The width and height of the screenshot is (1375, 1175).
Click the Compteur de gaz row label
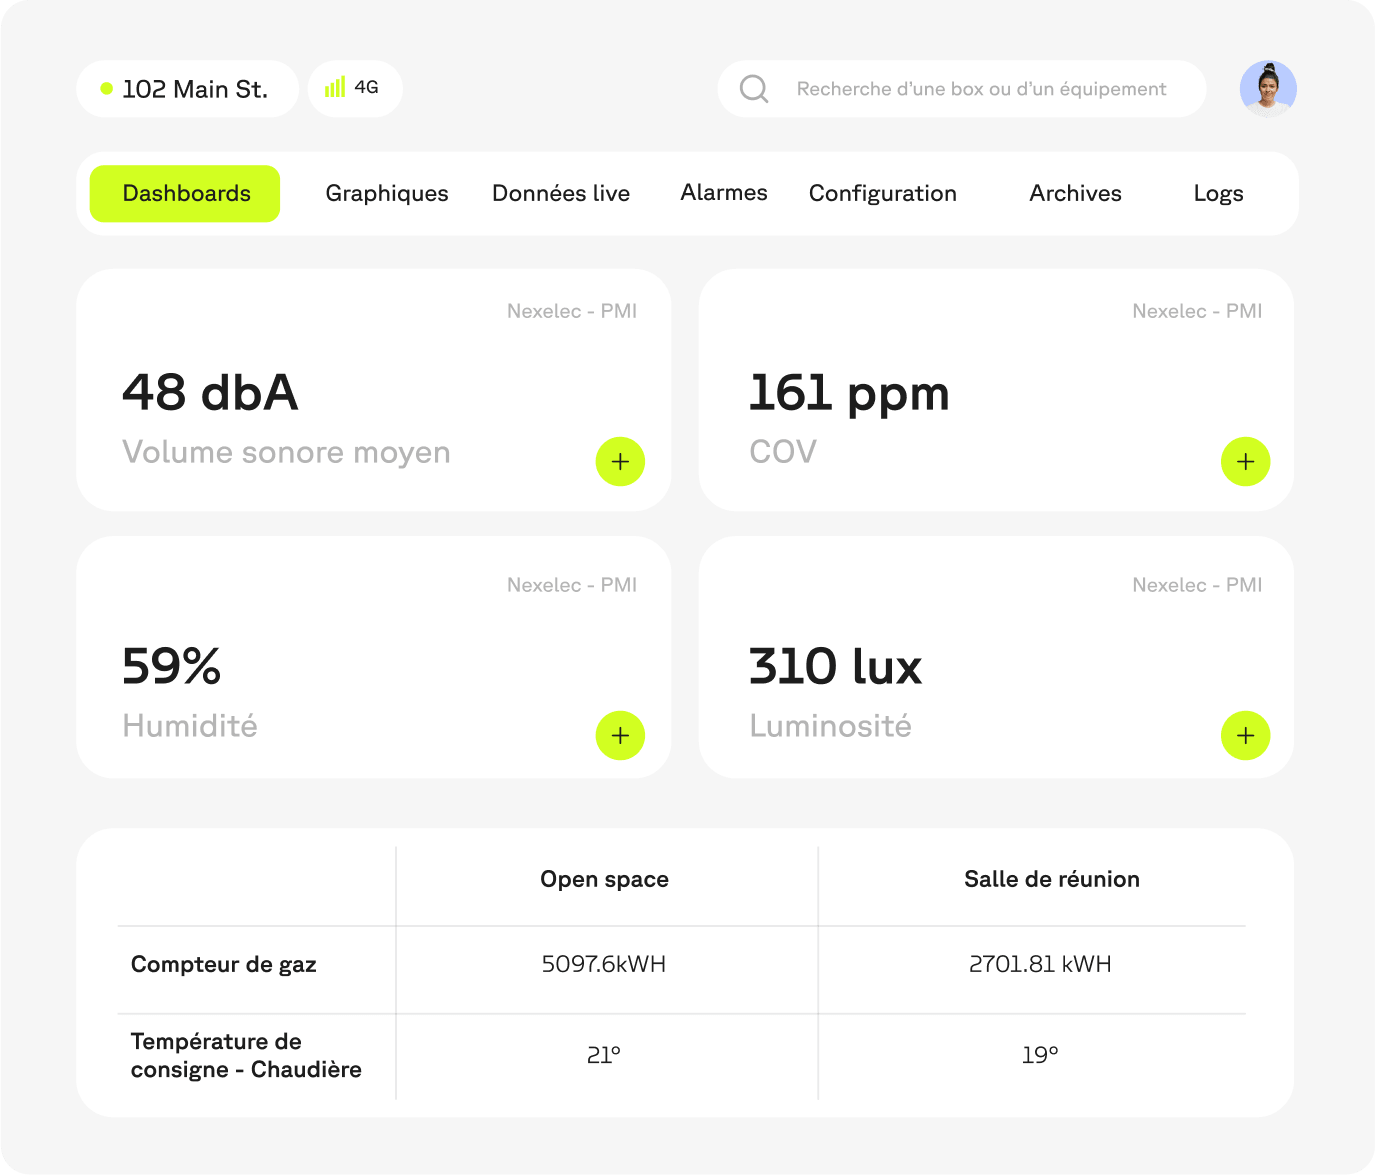pos(224,964)
